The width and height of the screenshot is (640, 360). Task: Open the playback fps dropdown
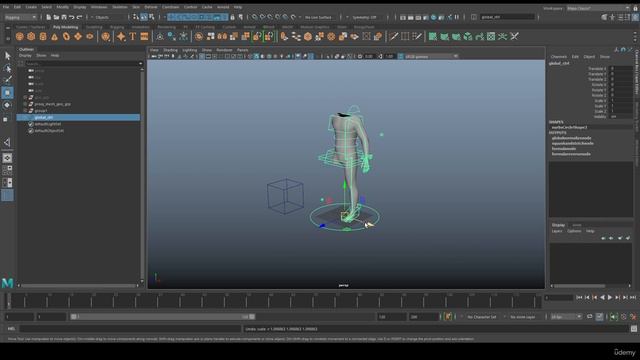pos(566,317)
